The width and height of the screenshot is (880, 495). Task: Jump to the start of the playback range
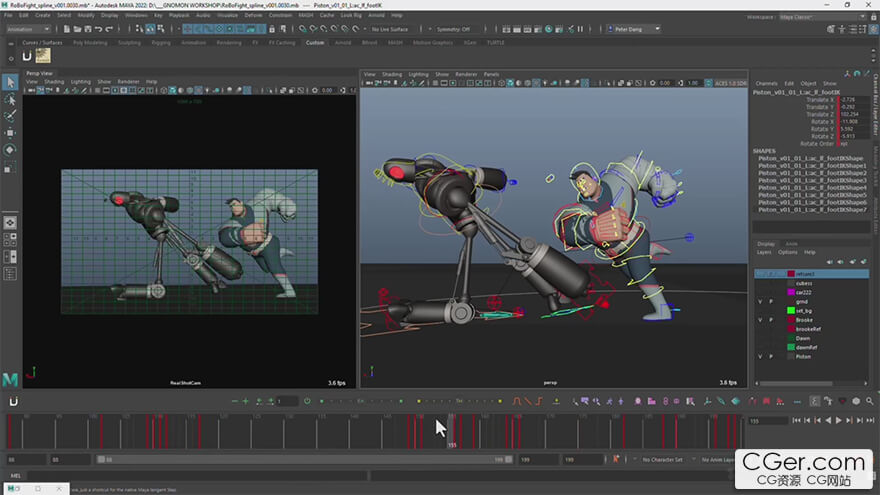796,420
